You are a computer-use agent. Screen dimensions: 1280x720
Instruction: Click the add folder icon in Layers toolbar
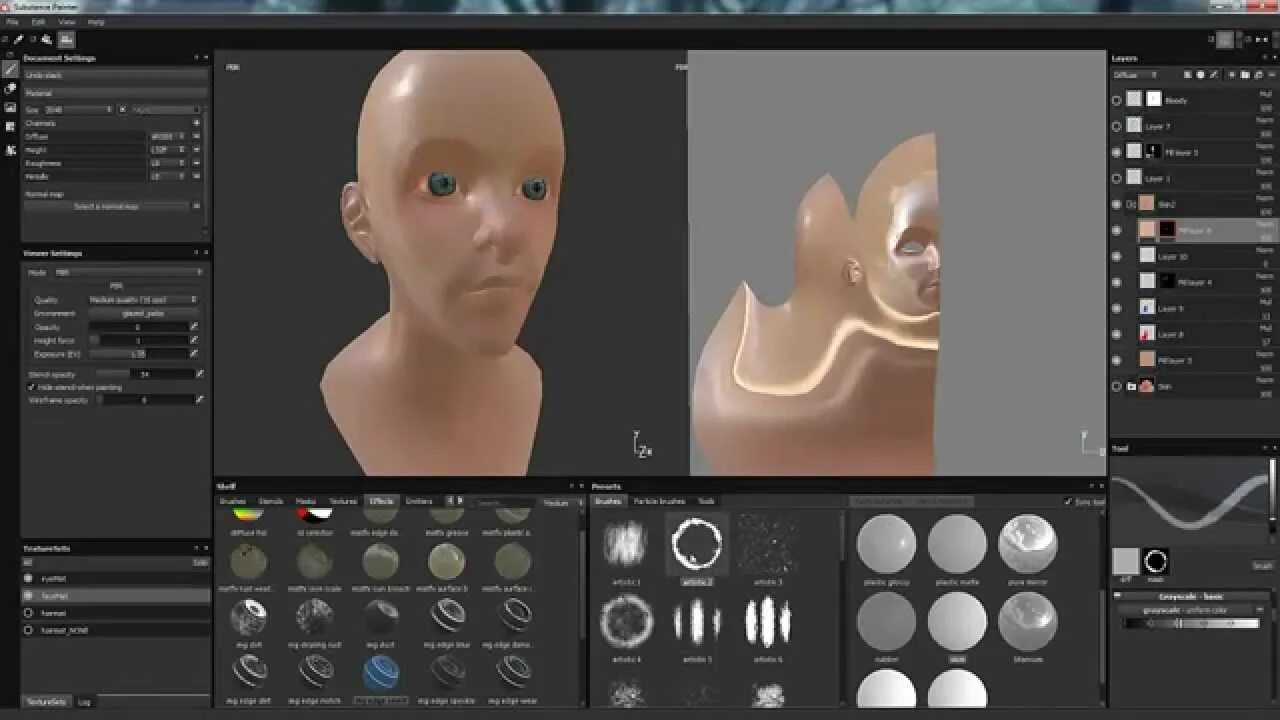(x=1245, y=75)
